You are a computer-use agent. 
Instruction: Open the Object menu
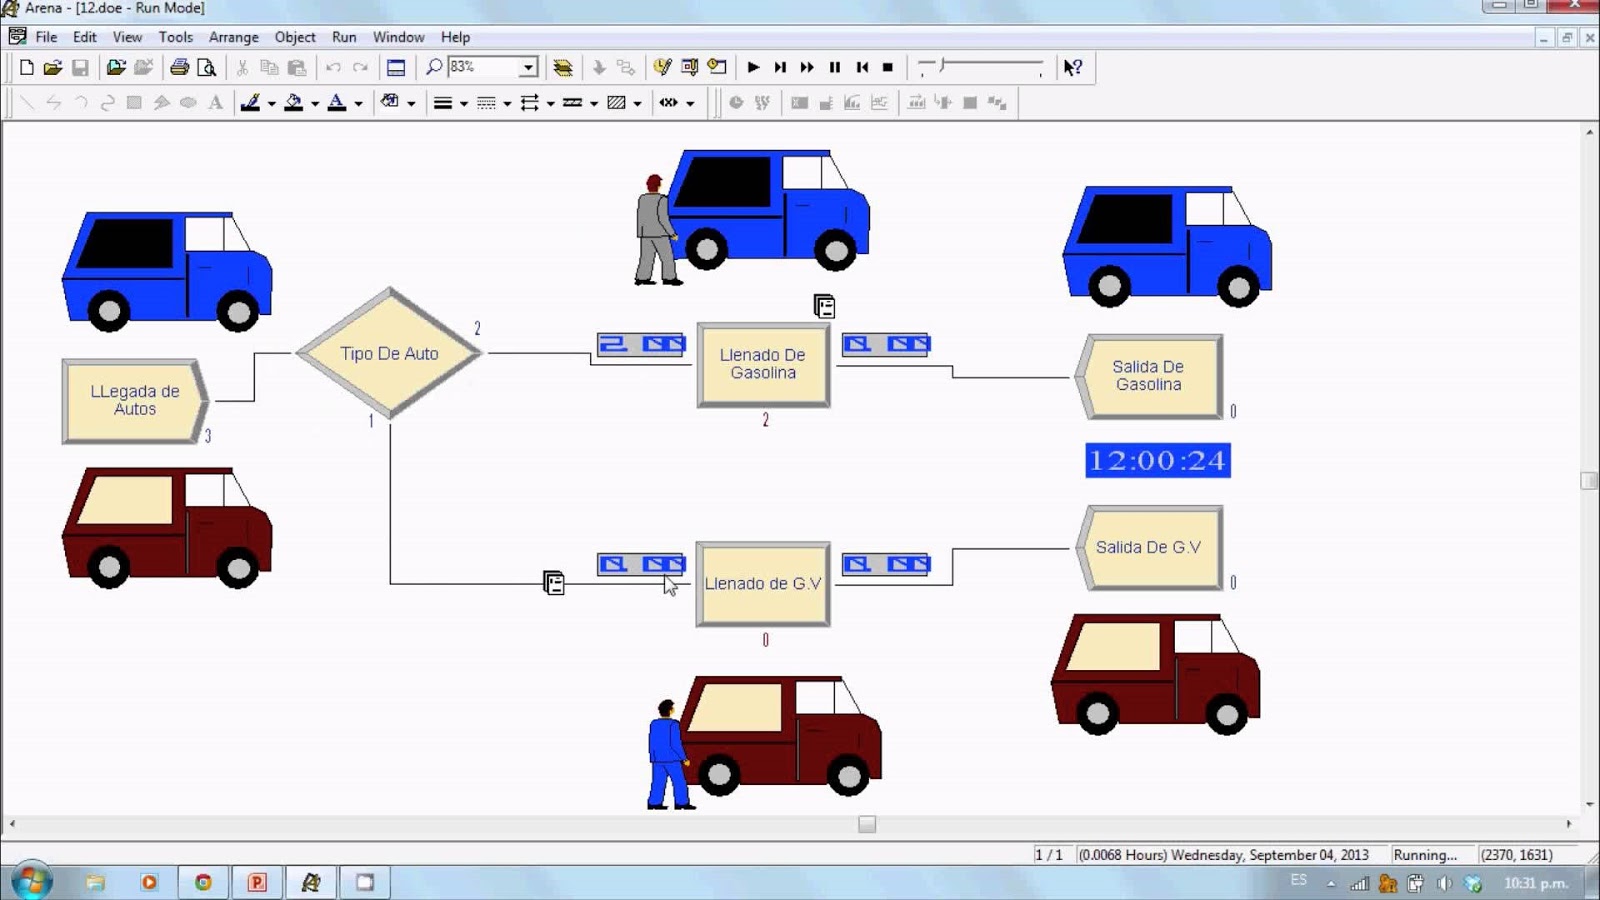295,37
